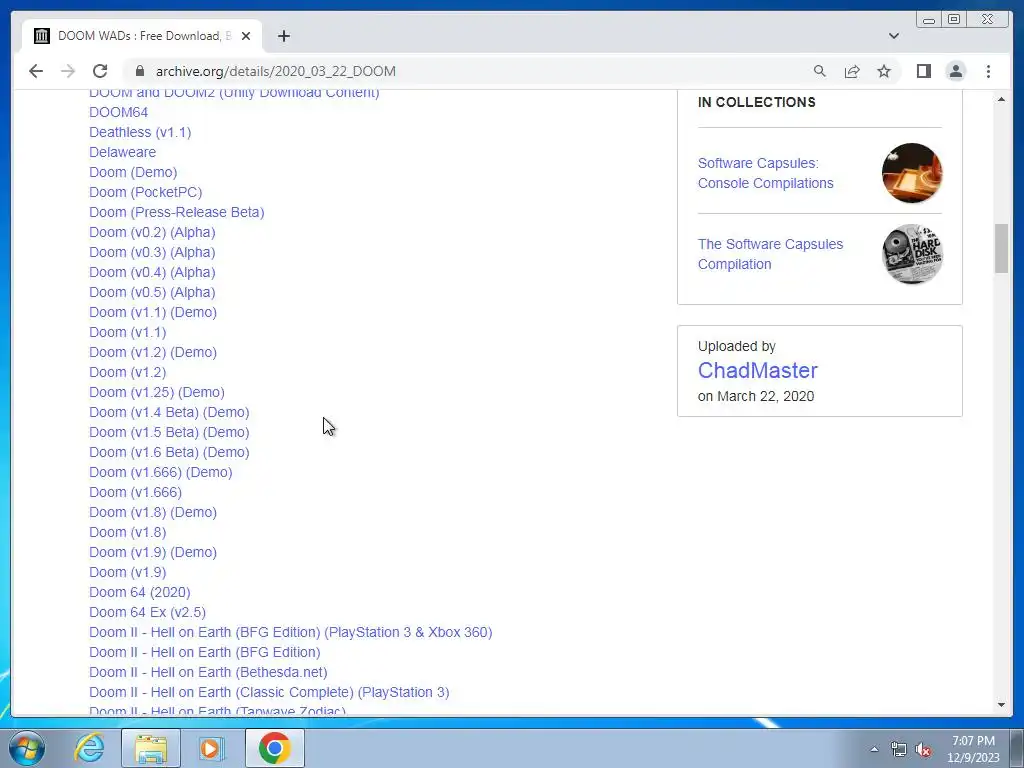This screenshot has height=768, width=1024.
Task: Click the taskbar clock and date
Action: [x=973, y=749]
